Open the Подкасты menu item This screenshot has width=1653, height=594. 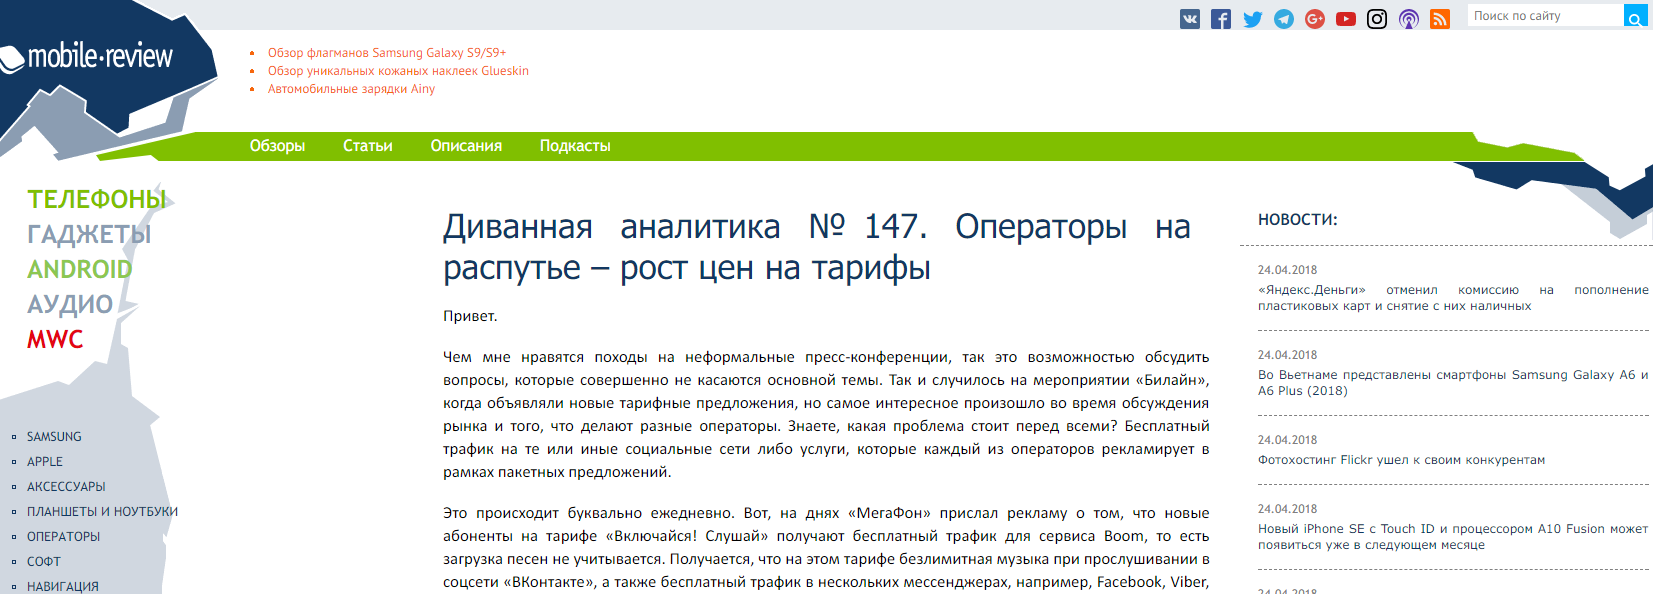point(575,146)
